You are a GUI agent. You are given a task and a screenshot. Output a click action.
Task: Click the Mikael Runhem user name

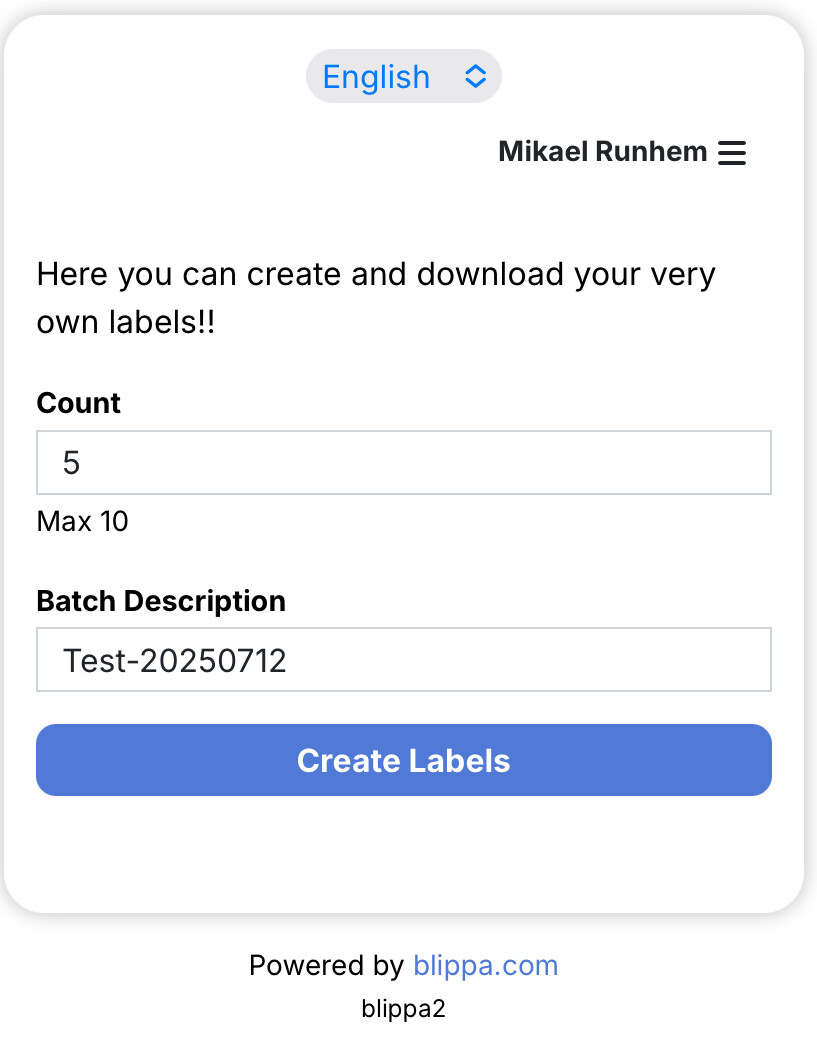coord(602,152)
